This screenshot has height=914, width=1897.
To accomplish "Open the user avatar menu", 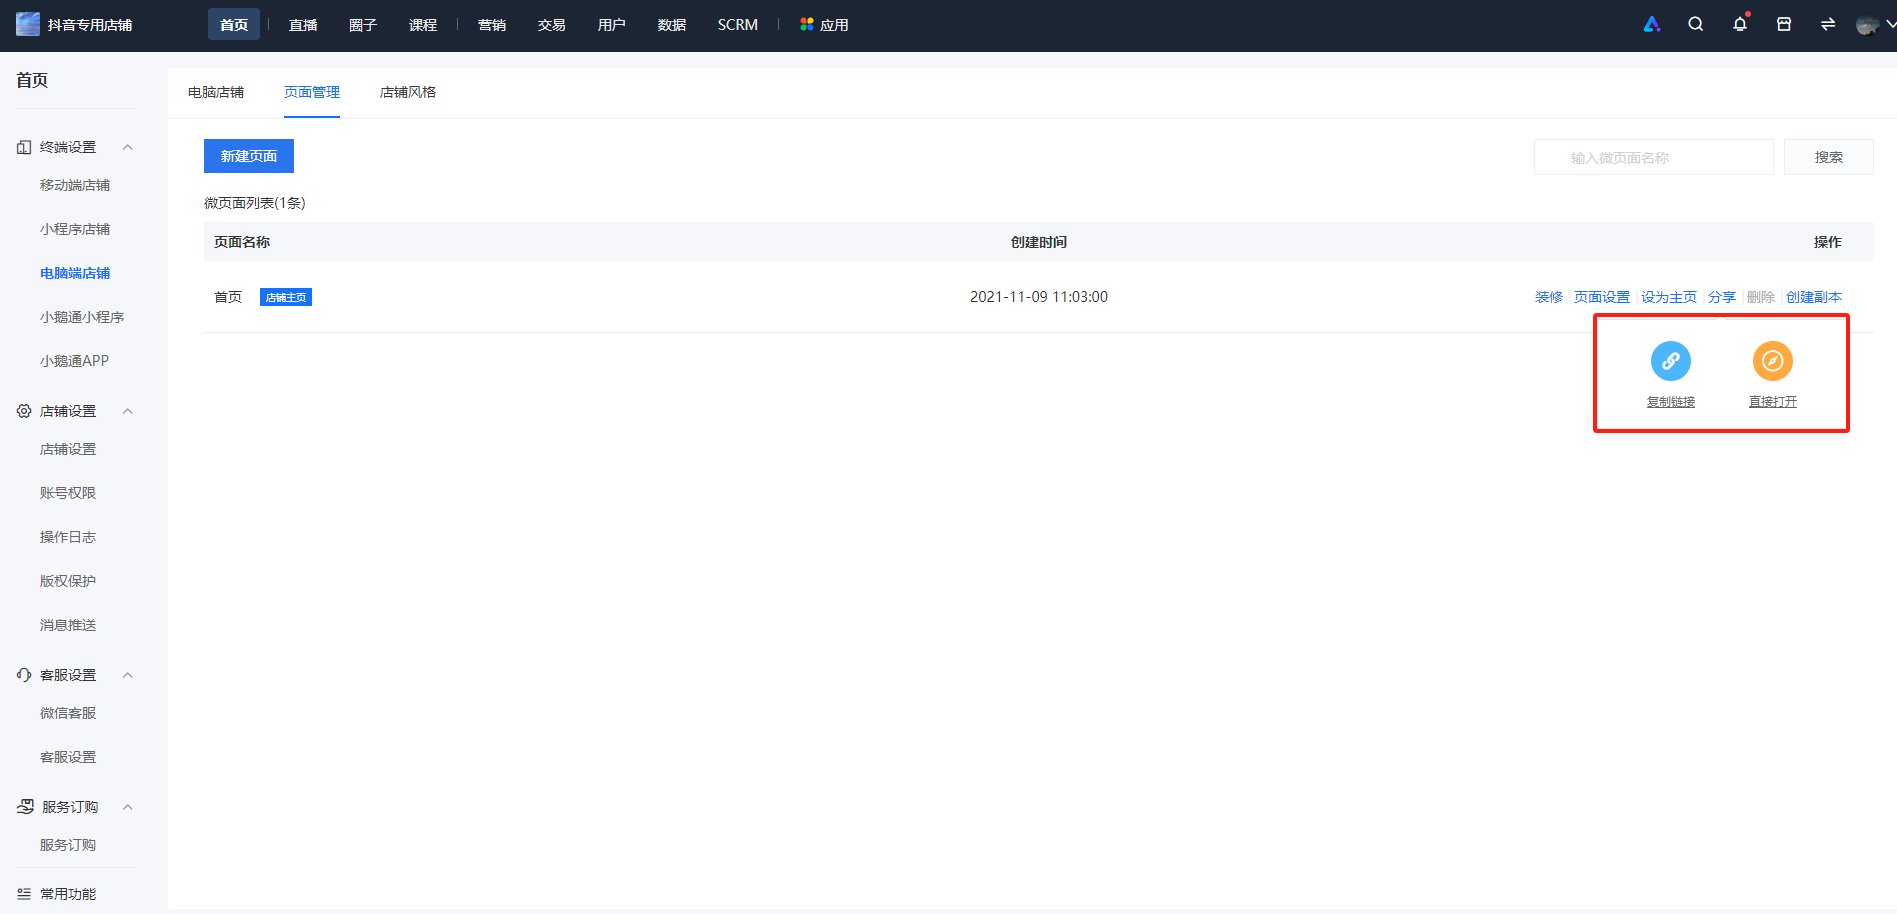I will click(1866, 24).
